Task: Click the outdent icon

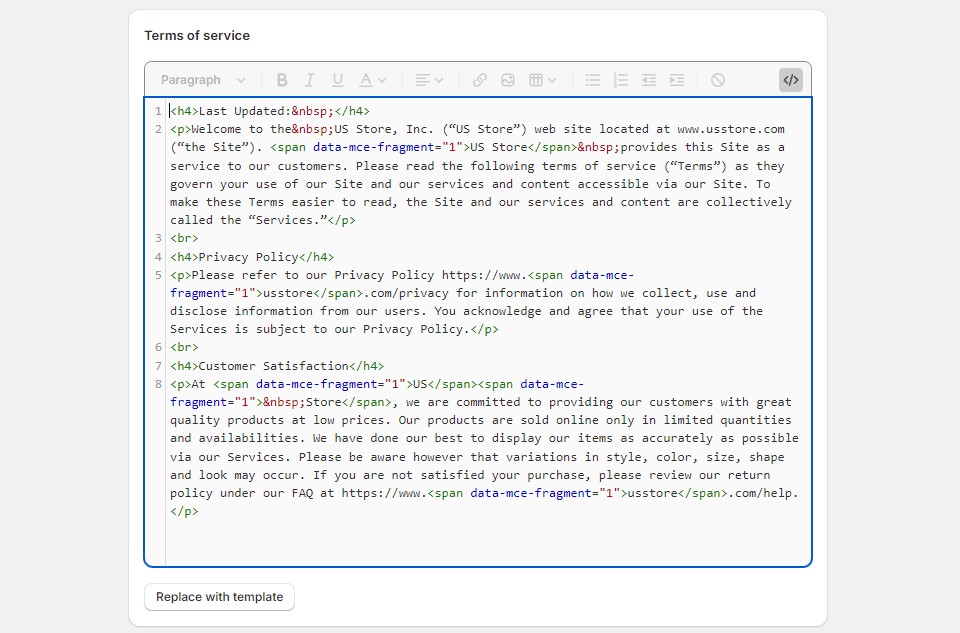Action: pyautogui.click(x=649, y=80)
